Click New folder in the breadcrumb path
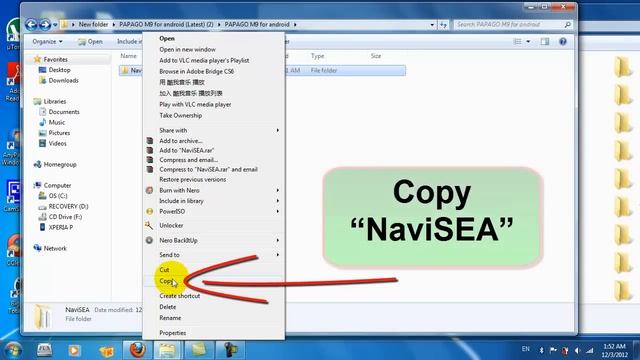 [x=93, y=24]
